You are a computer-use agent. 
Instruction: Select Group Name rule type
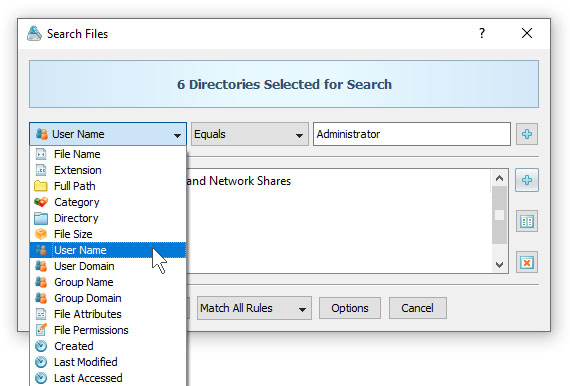click(x=108, y=282)
